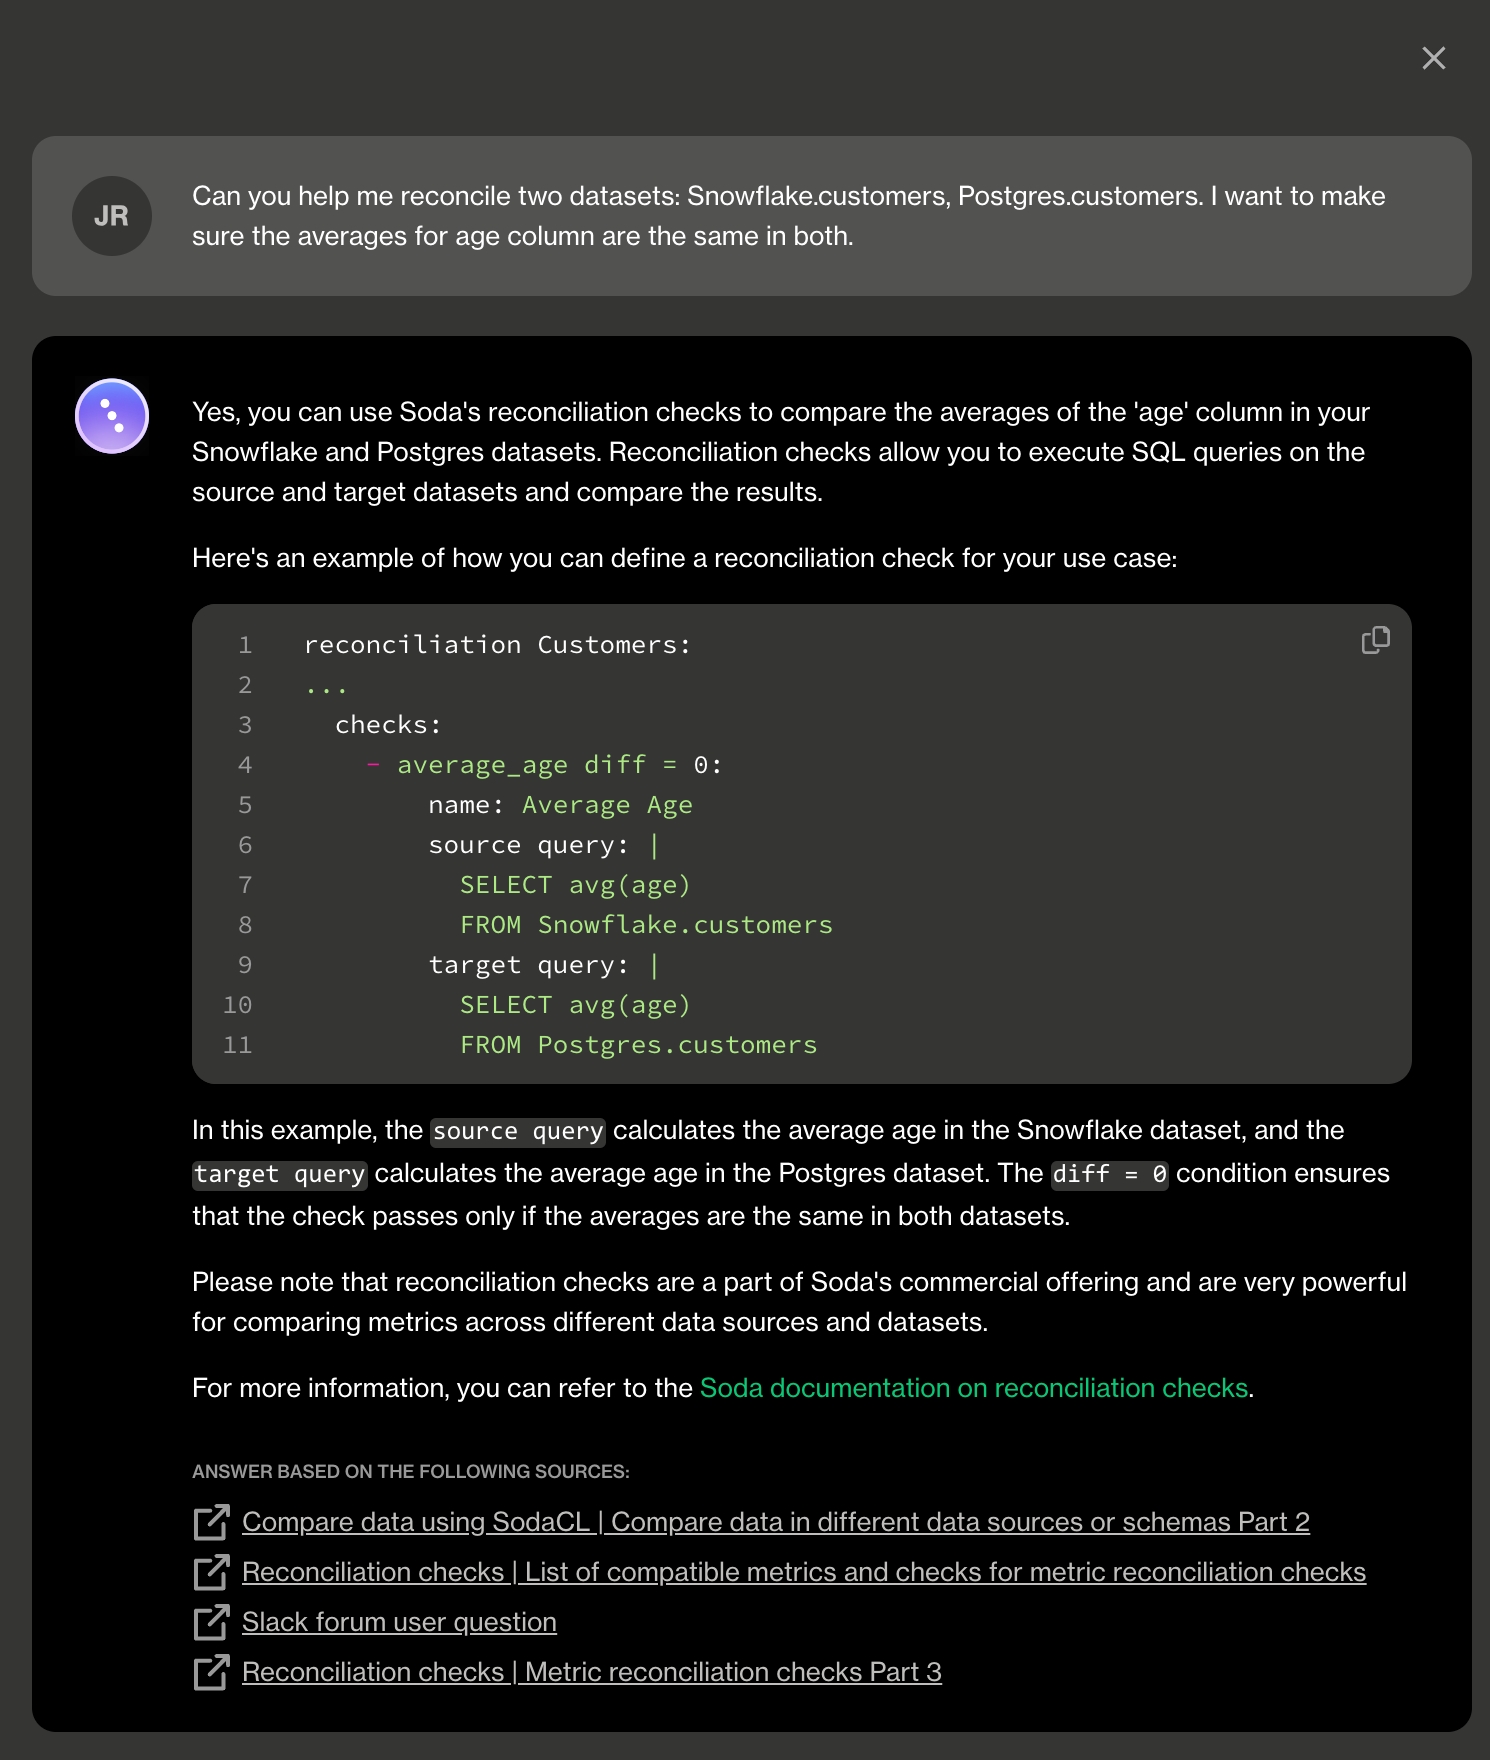Close the chat dialog with the X icon
The width and height of the screenshot is (1490, 1760).
(x=1434, y=58)
